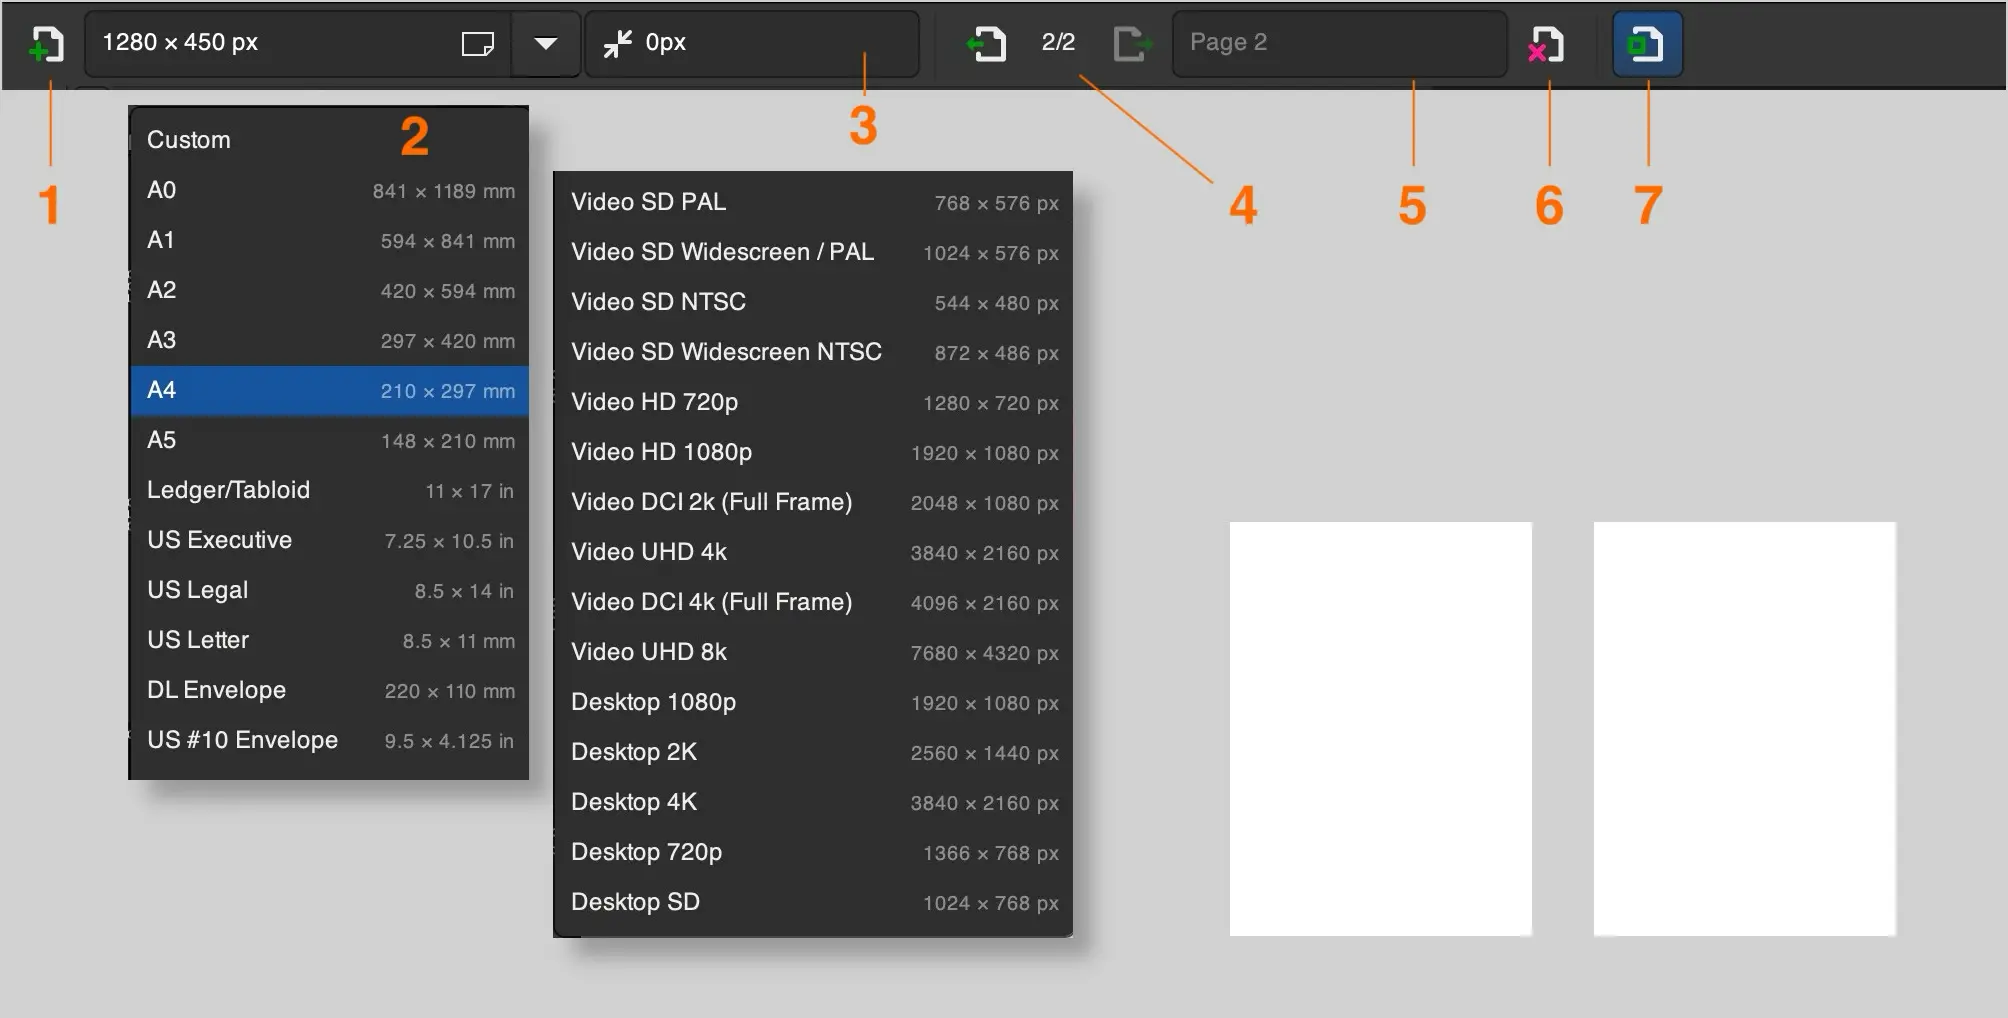The width and height of the screenshot is (2008, 1018).
Task: Toggle the move overlapping objects button
Action: click(x=1646, y=44)
